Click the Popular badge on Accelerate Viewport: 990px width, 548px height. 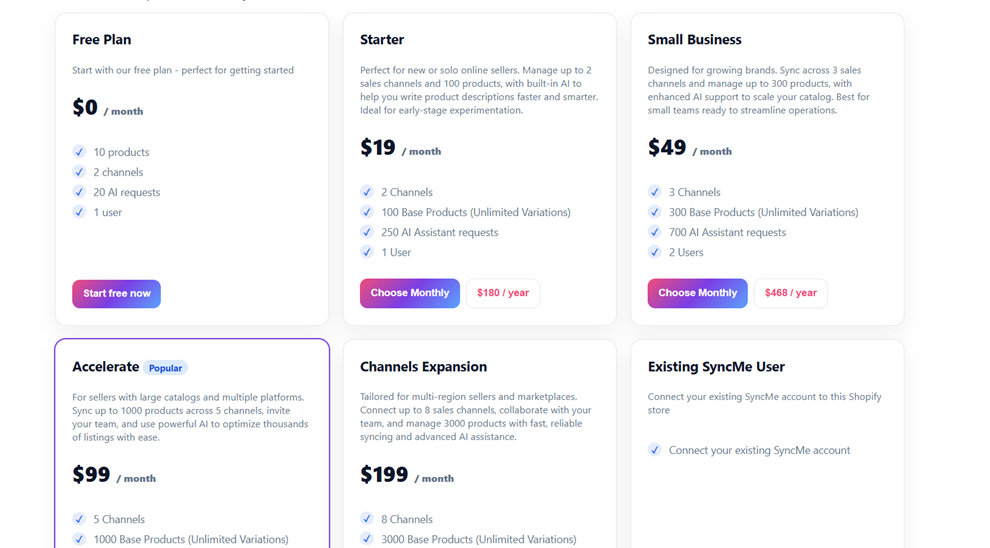coord(165,368)
